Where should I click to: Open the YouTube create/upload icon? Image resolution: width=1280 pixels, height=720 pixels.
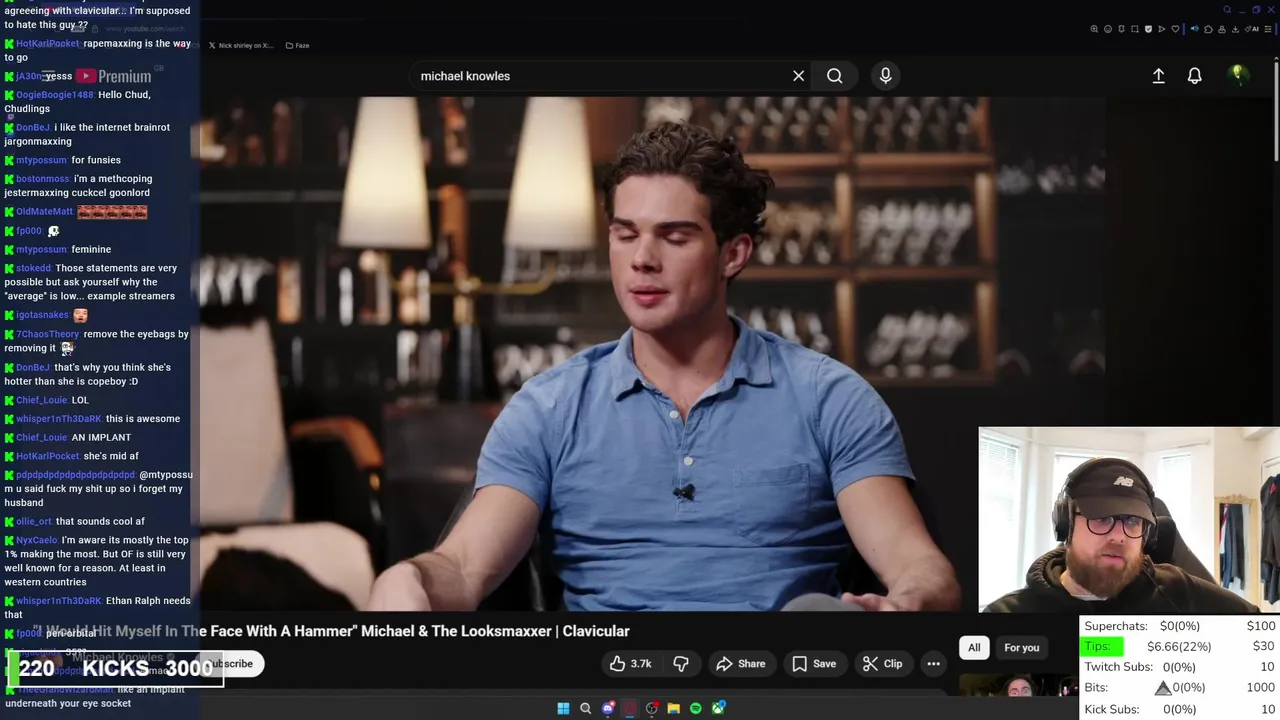point(1158,76)
